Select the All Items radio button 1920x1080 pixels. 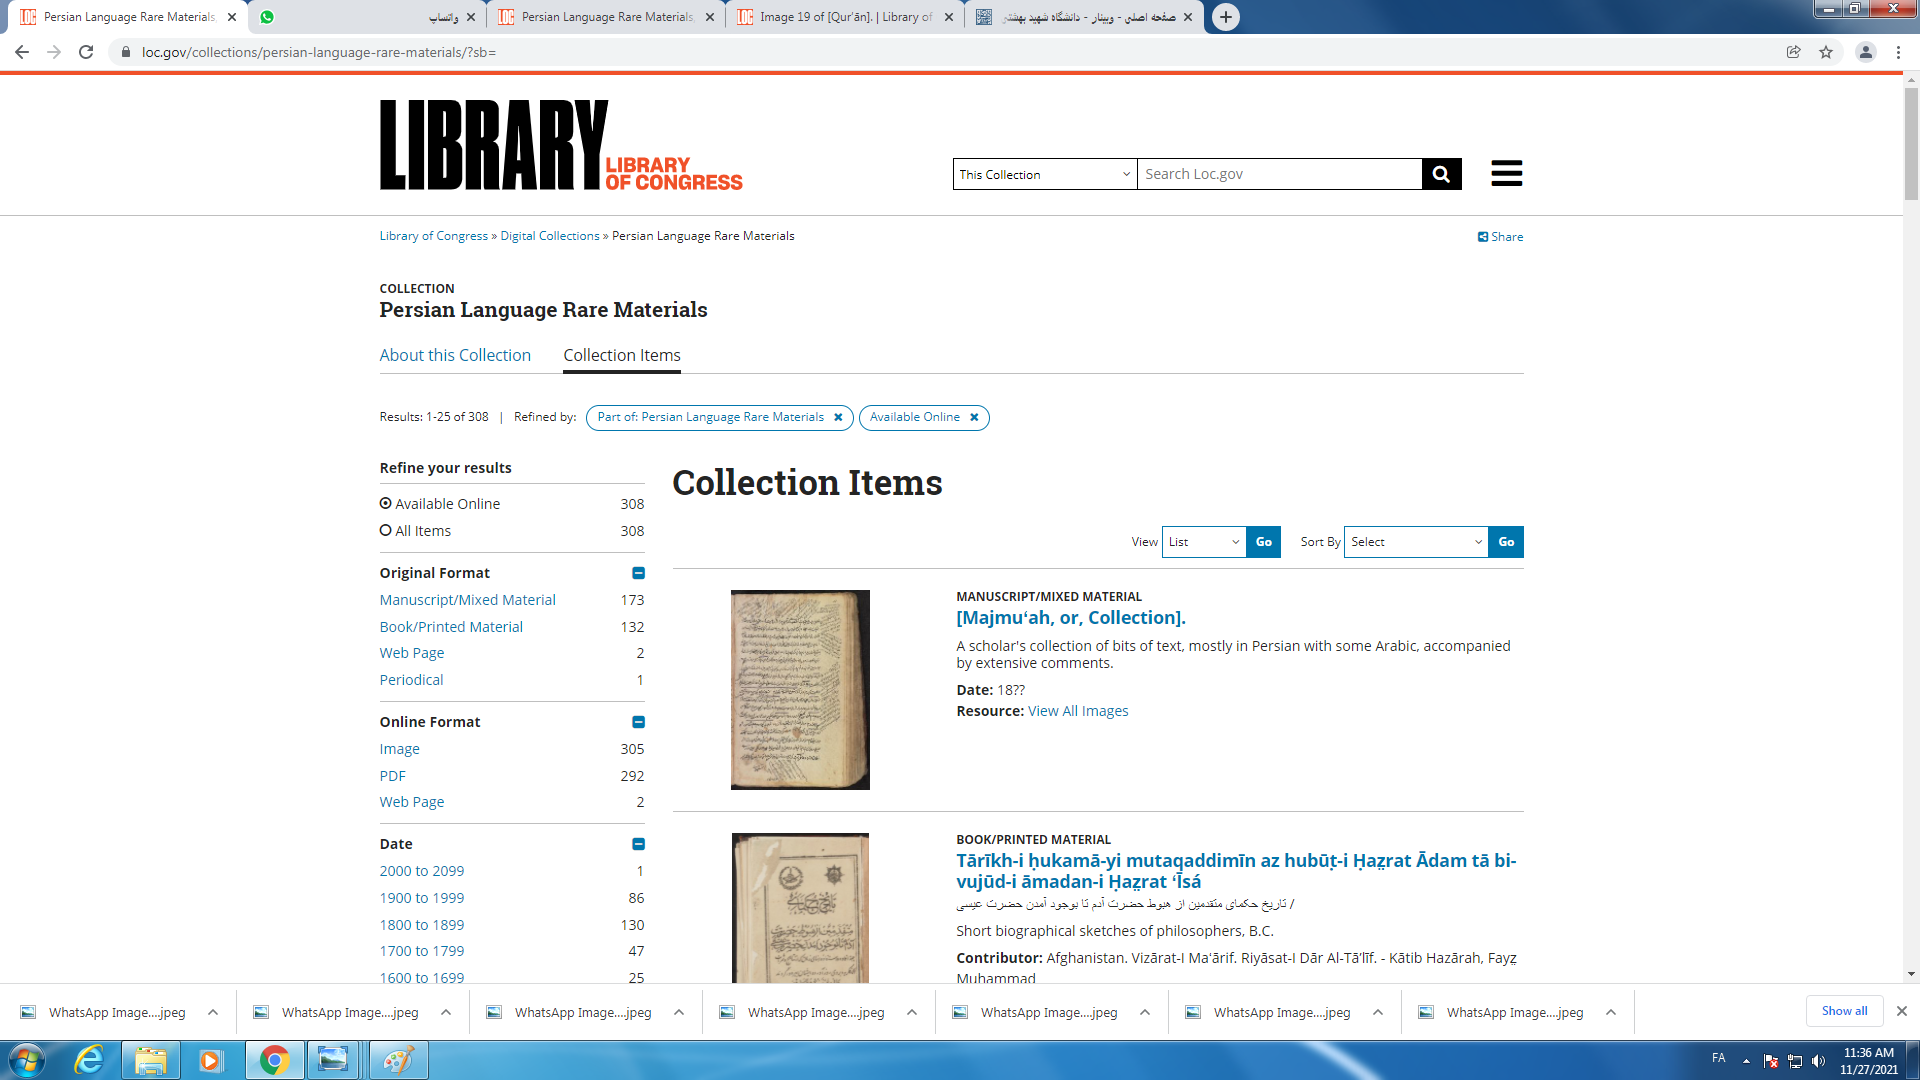tap(386, 531)
